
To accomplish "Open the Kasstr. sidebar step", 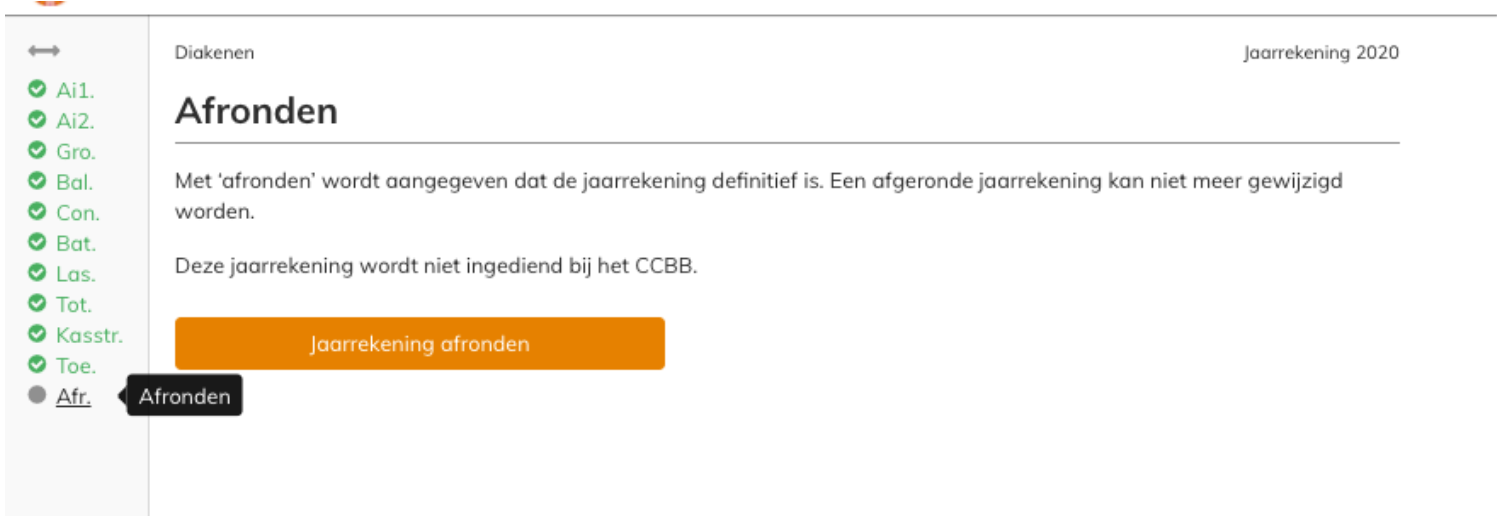I will (x=89, y=335).
